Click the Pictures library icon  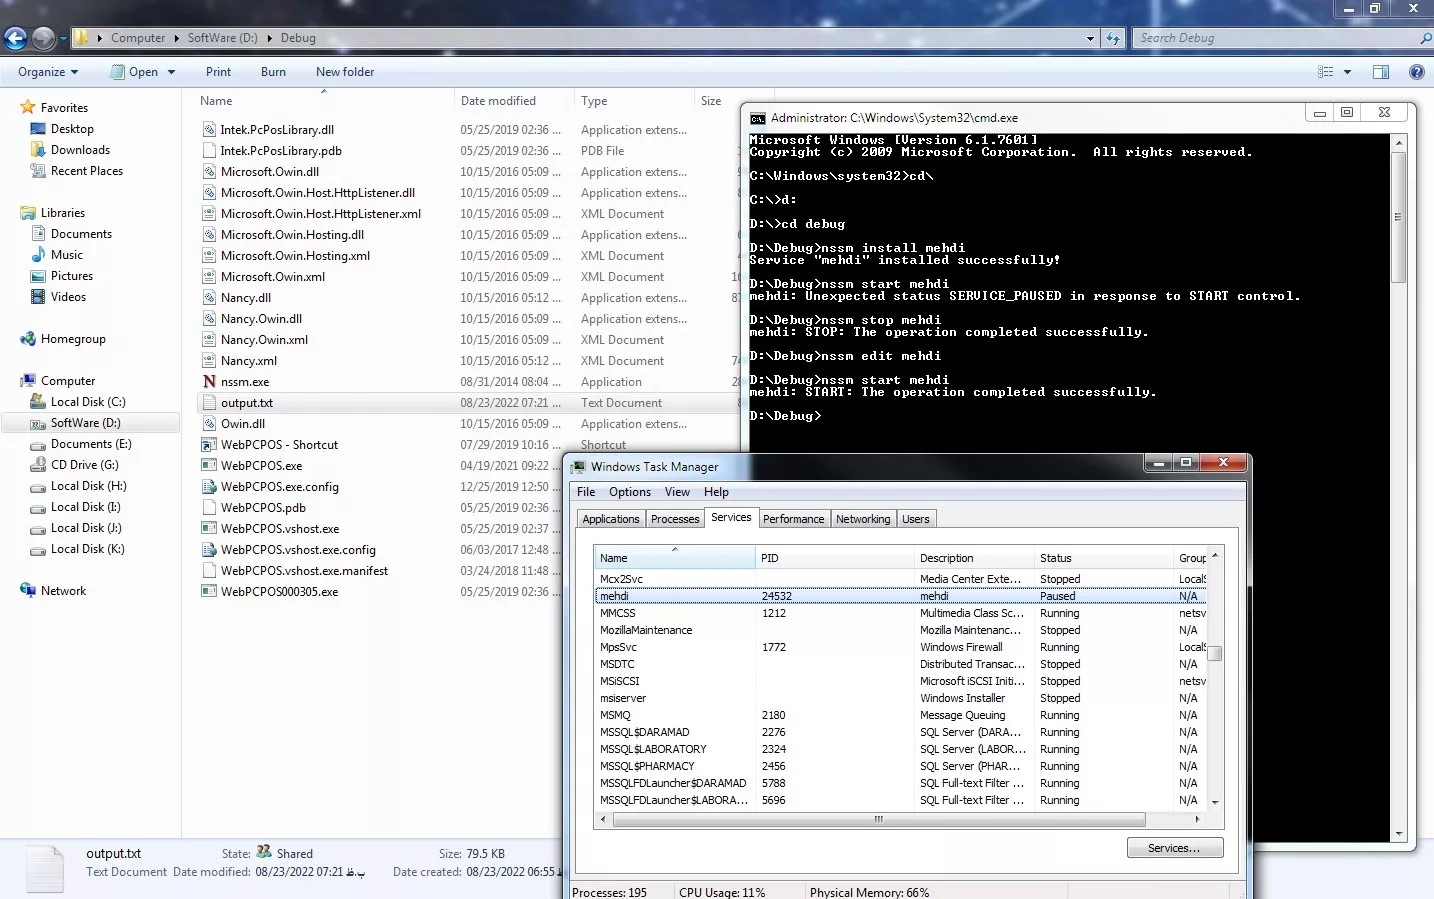[x=38, y=275]
